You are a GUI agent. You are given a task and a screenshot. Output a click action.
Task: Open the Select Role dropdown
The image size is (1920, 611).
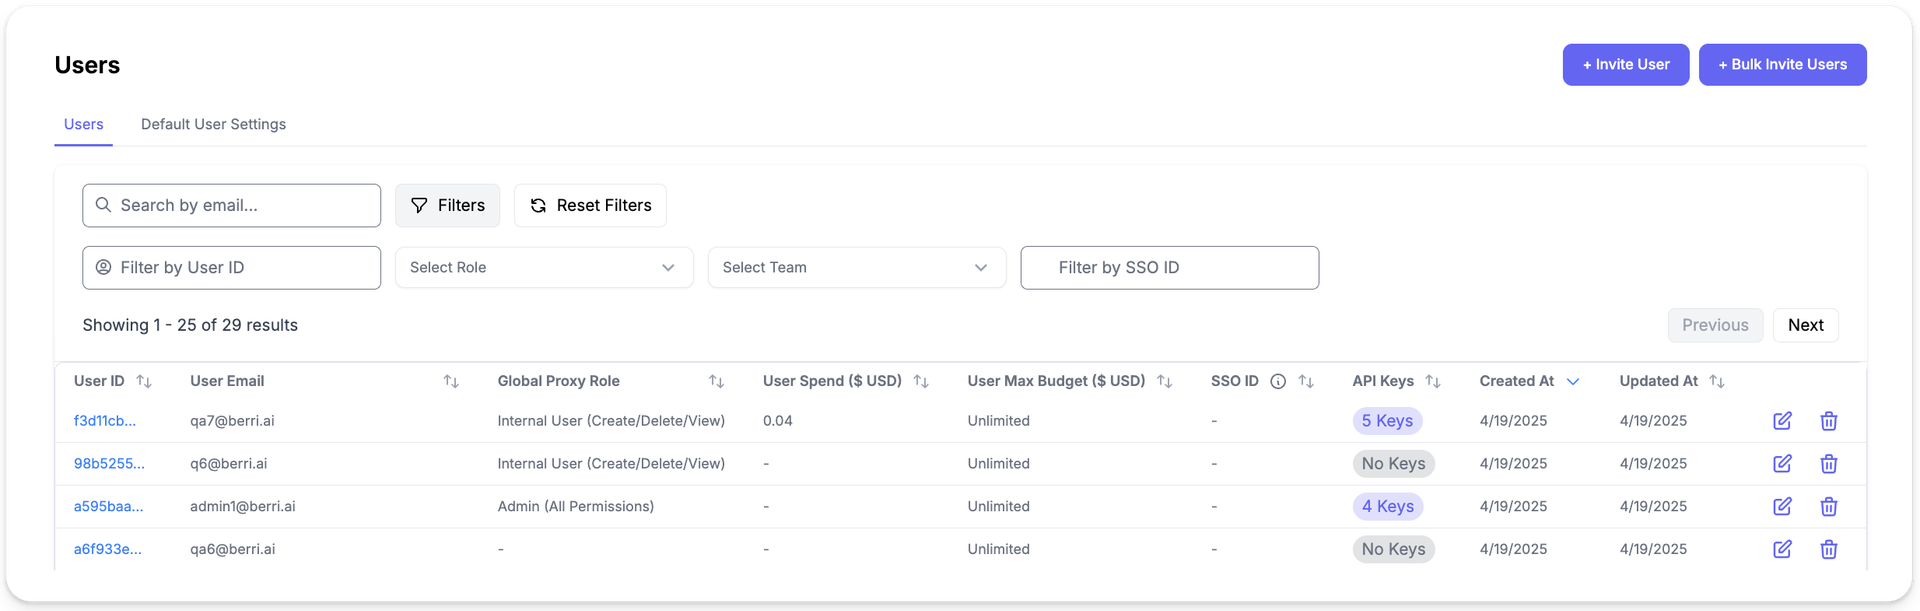543,268
